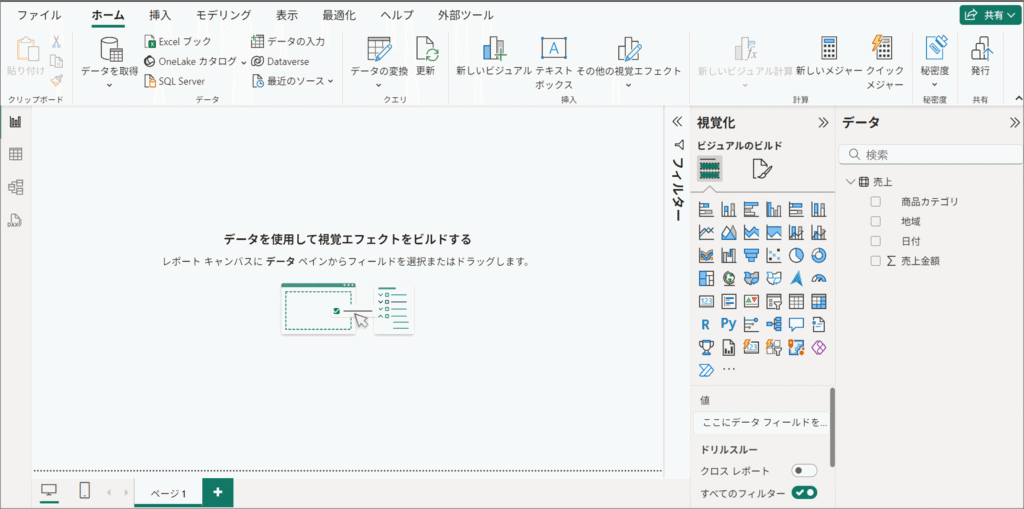Add a matrix visual
Image resolution: width=1024 pixels, height=509 pixels.
[818, 301]
